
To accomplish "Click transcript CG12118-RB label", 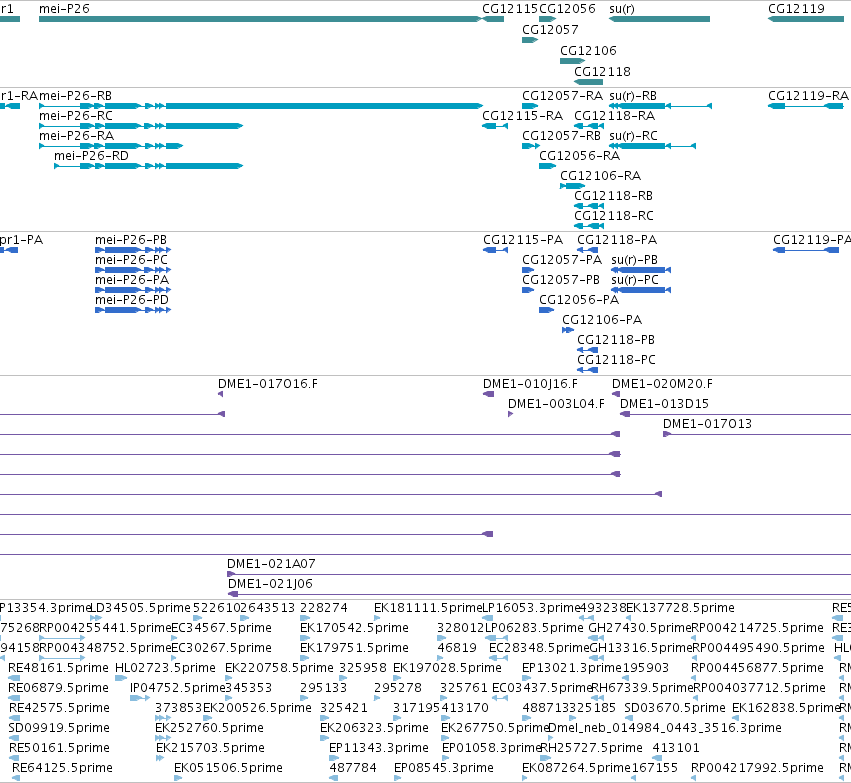I will pos(613,196).
